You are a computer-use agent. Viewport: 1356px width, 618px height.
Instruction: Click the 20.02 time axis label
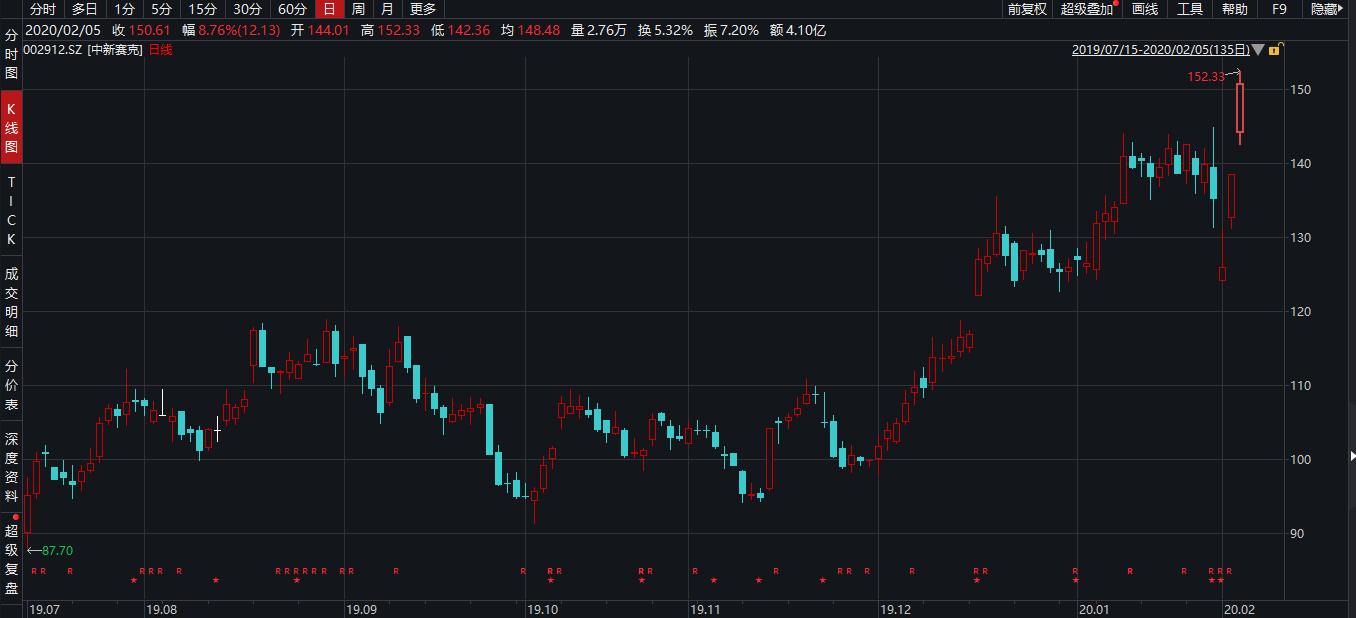tap(1241, 609)
